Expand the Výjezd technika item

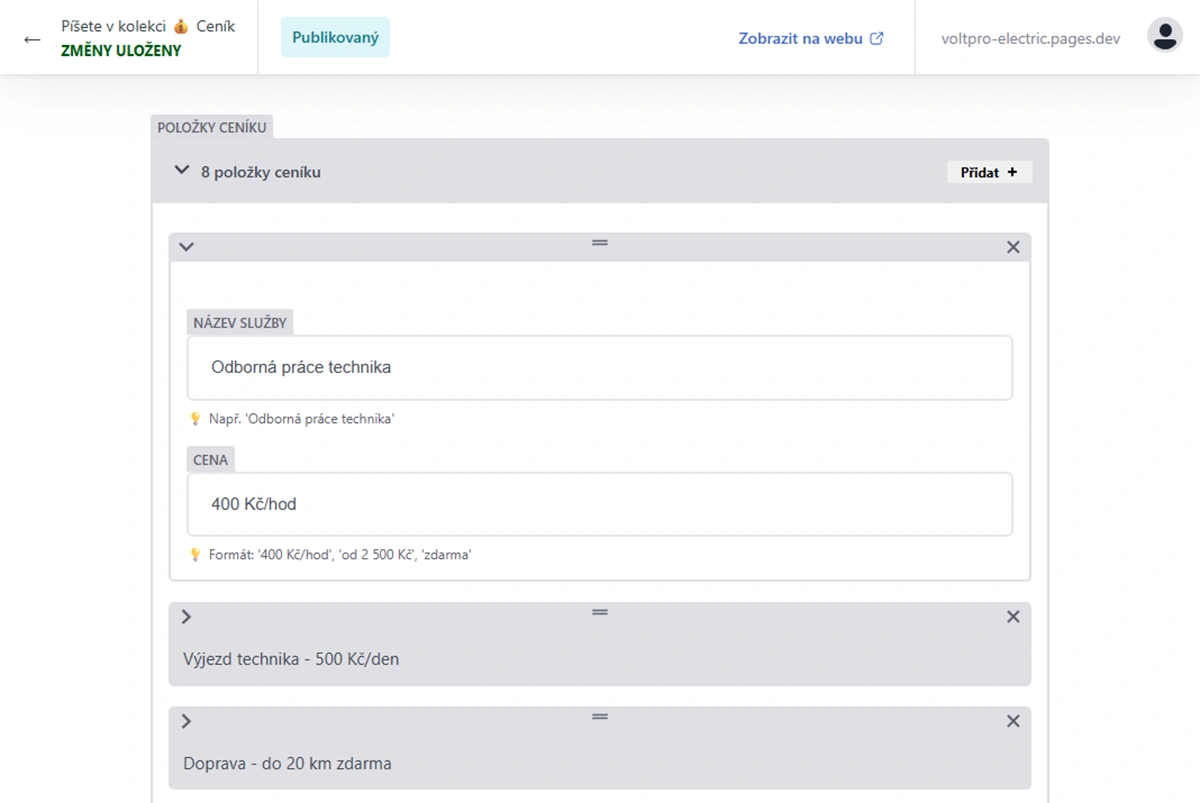[x=186, y=617]
